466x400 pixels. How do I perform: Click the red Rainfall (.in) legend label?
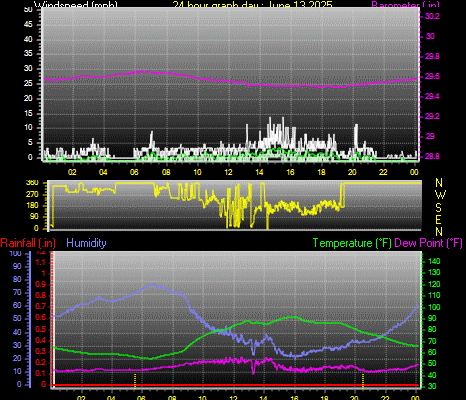pyautogui.click(x=28, y=243)
